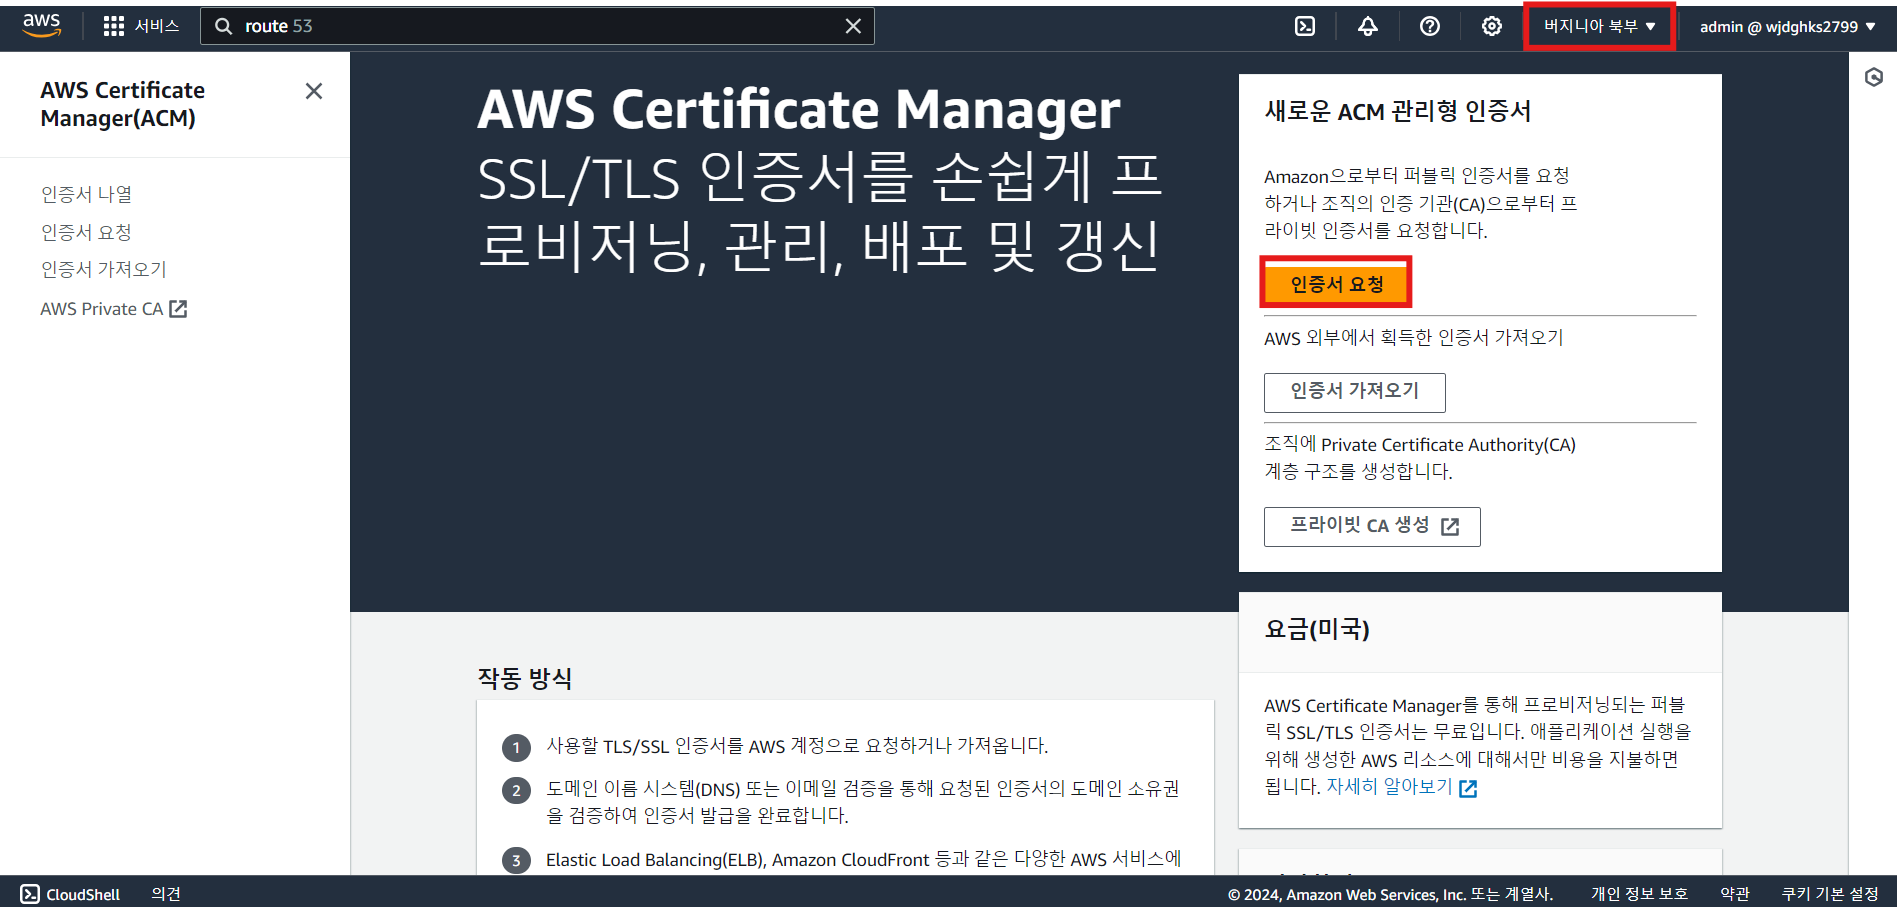Open 약관 footer link

pos(1735,894)
